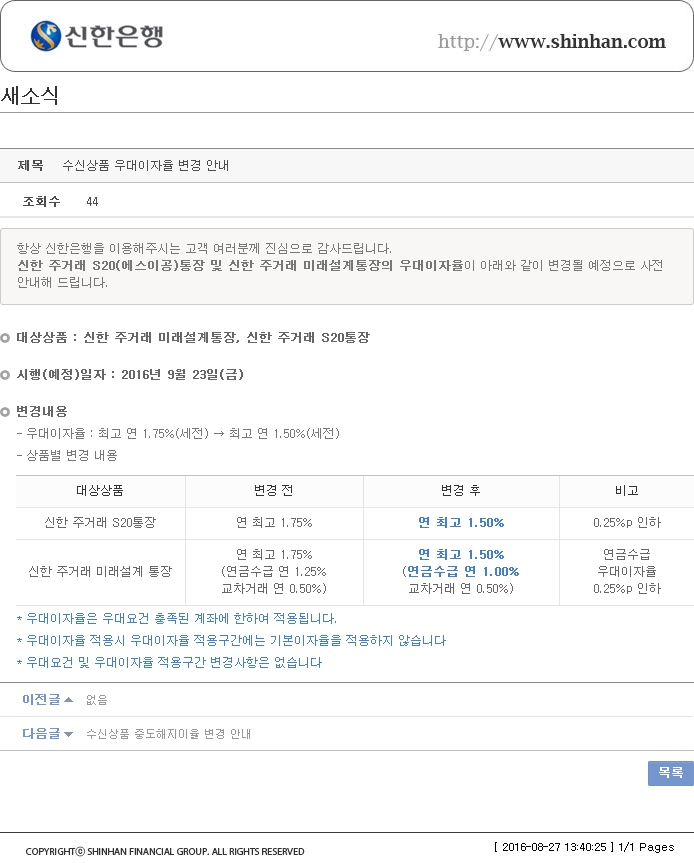Click the 변경 후 column header
The height and width of the screenshot is (863, 694).
(461, 491)
